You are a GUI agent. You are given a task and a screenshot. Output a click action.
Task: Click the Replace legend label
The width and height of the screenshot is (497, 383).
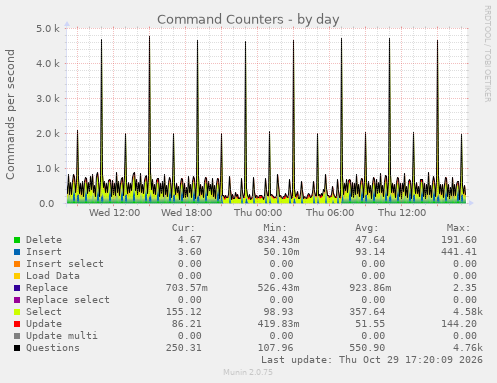pos(47,288)
